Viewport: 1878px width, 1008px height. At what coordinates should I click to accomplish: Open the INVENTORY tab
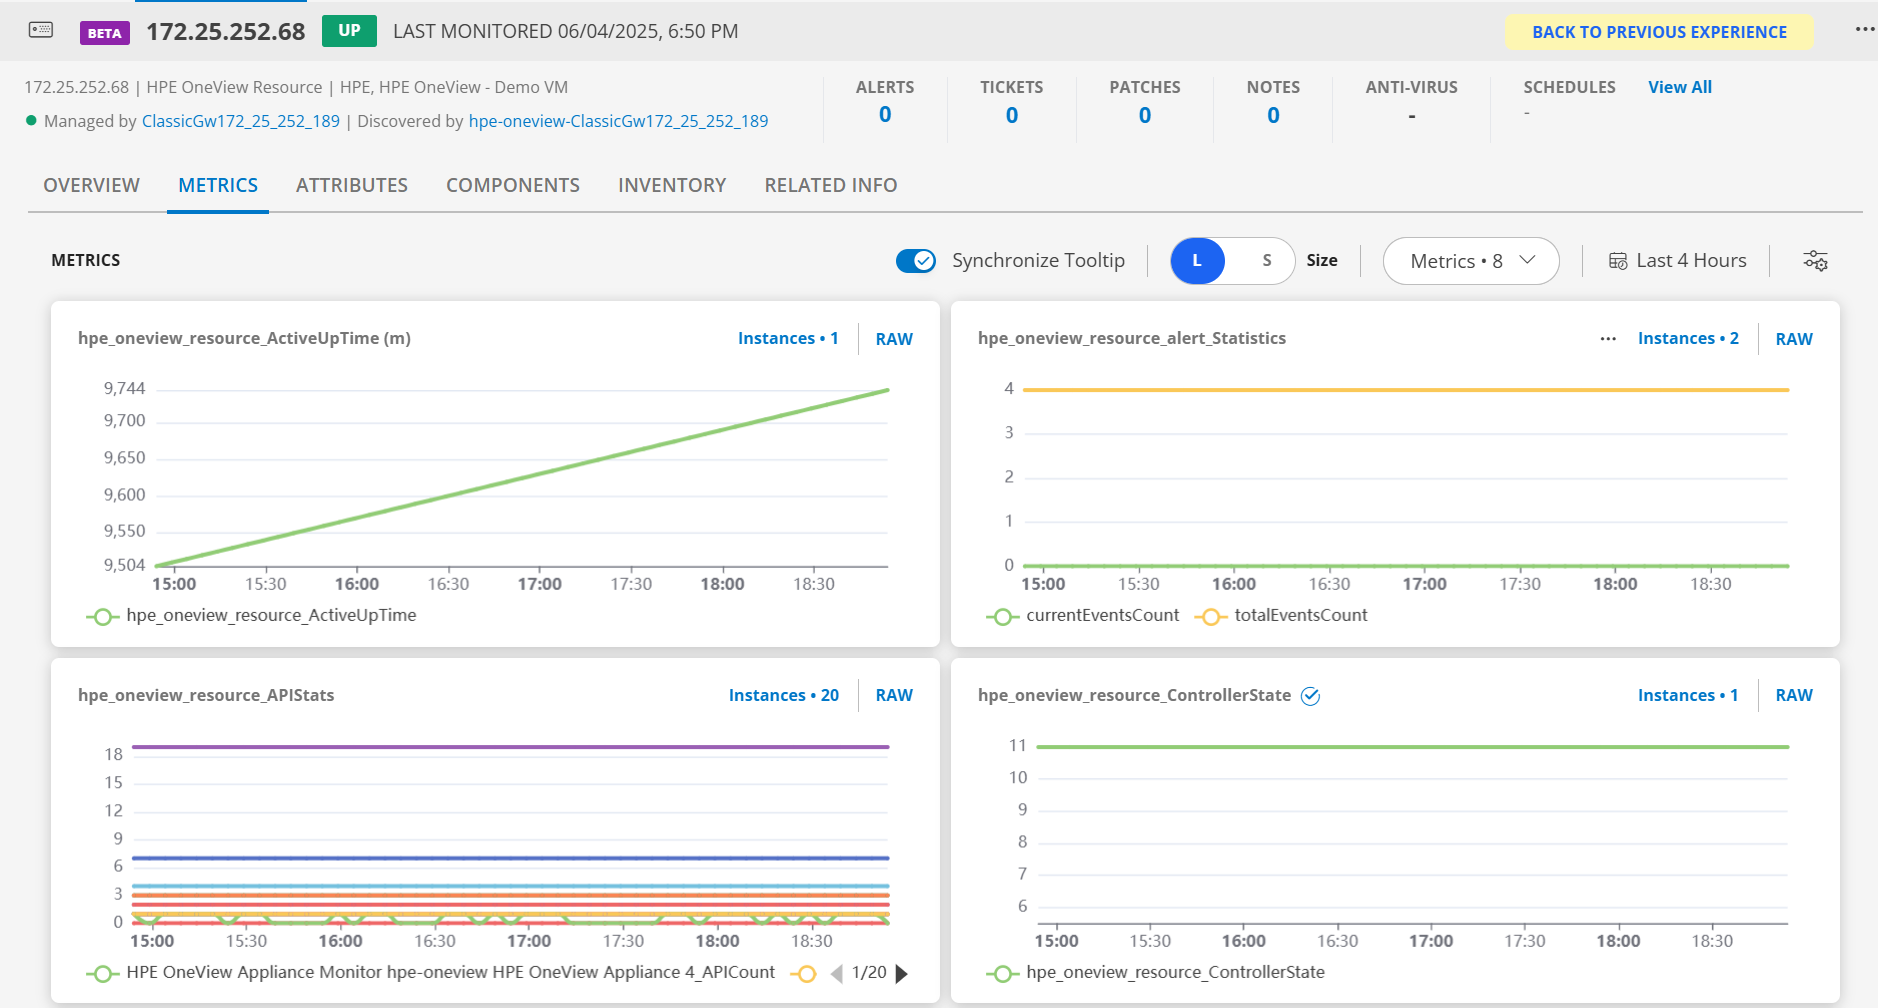pos(671,185)
